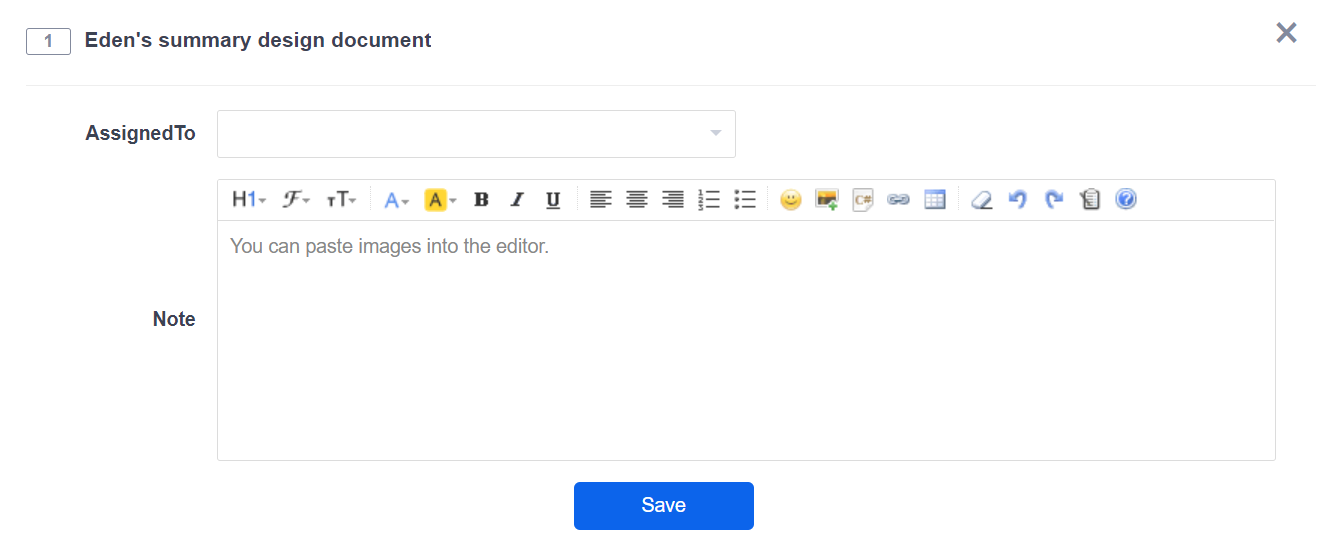Click the eraser to clear formatting
This screenshot has width=1336, height=559.
coord(982,200)
